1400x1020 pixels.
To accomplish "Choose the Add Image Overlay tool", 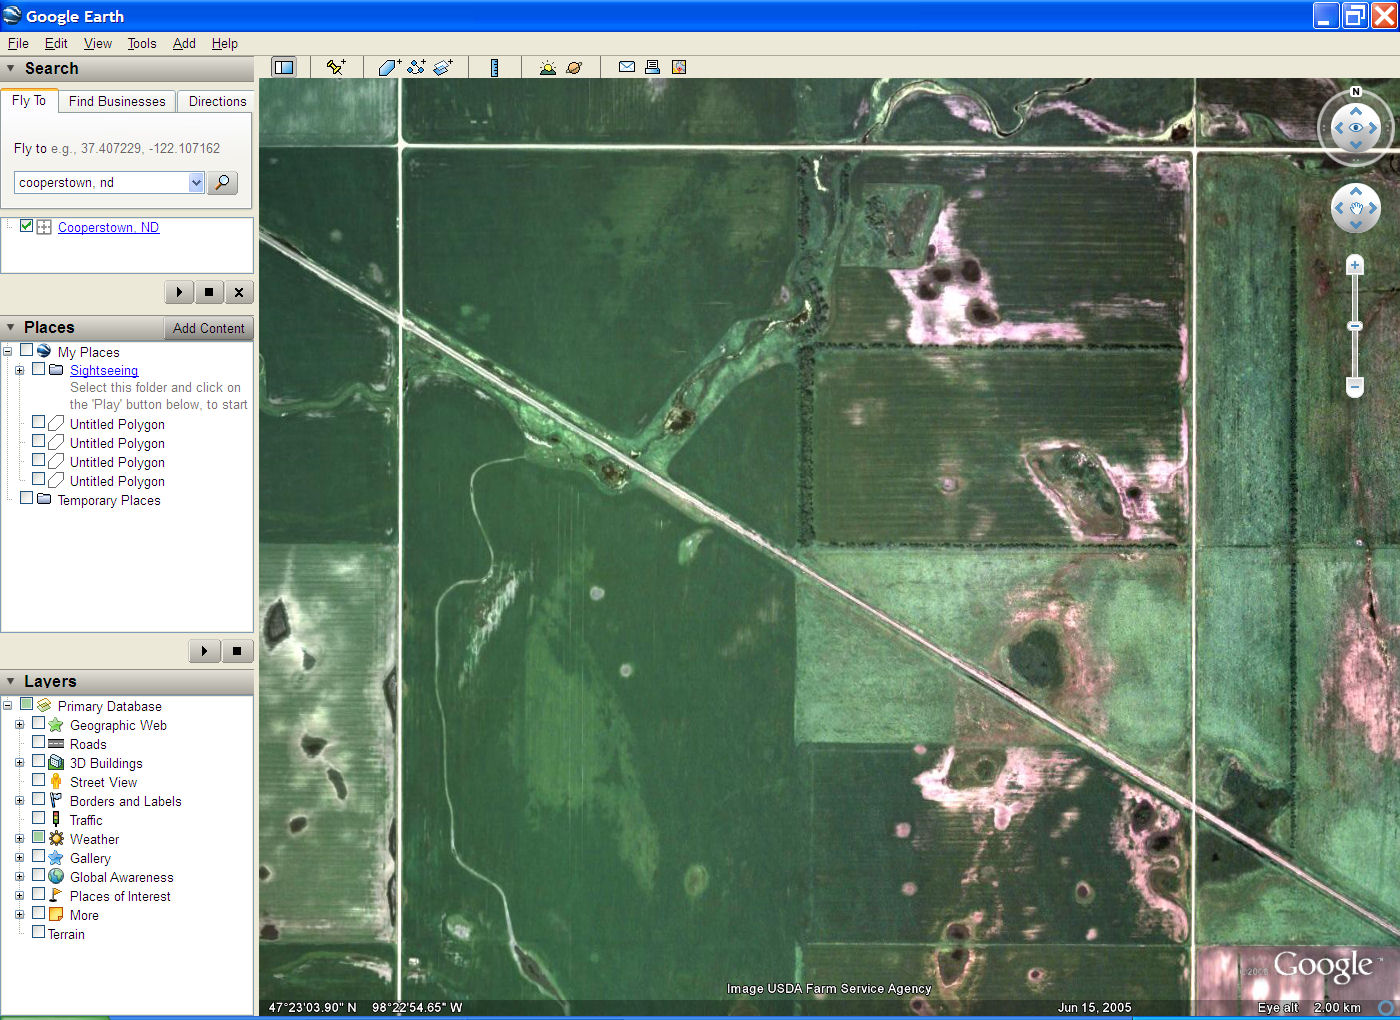I will click(443, 67).
